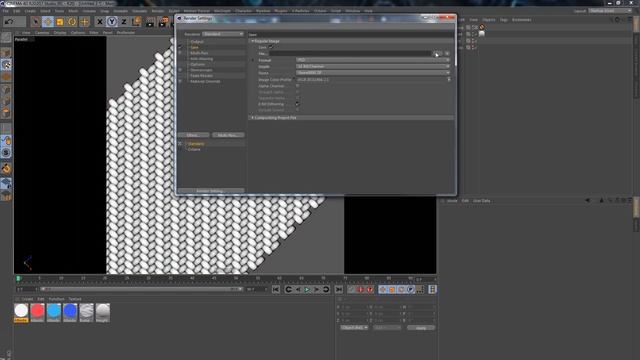This screenshot has width=640, height=360.
Task: Activate the Move tool in toolbar
Action: (48, 21)
